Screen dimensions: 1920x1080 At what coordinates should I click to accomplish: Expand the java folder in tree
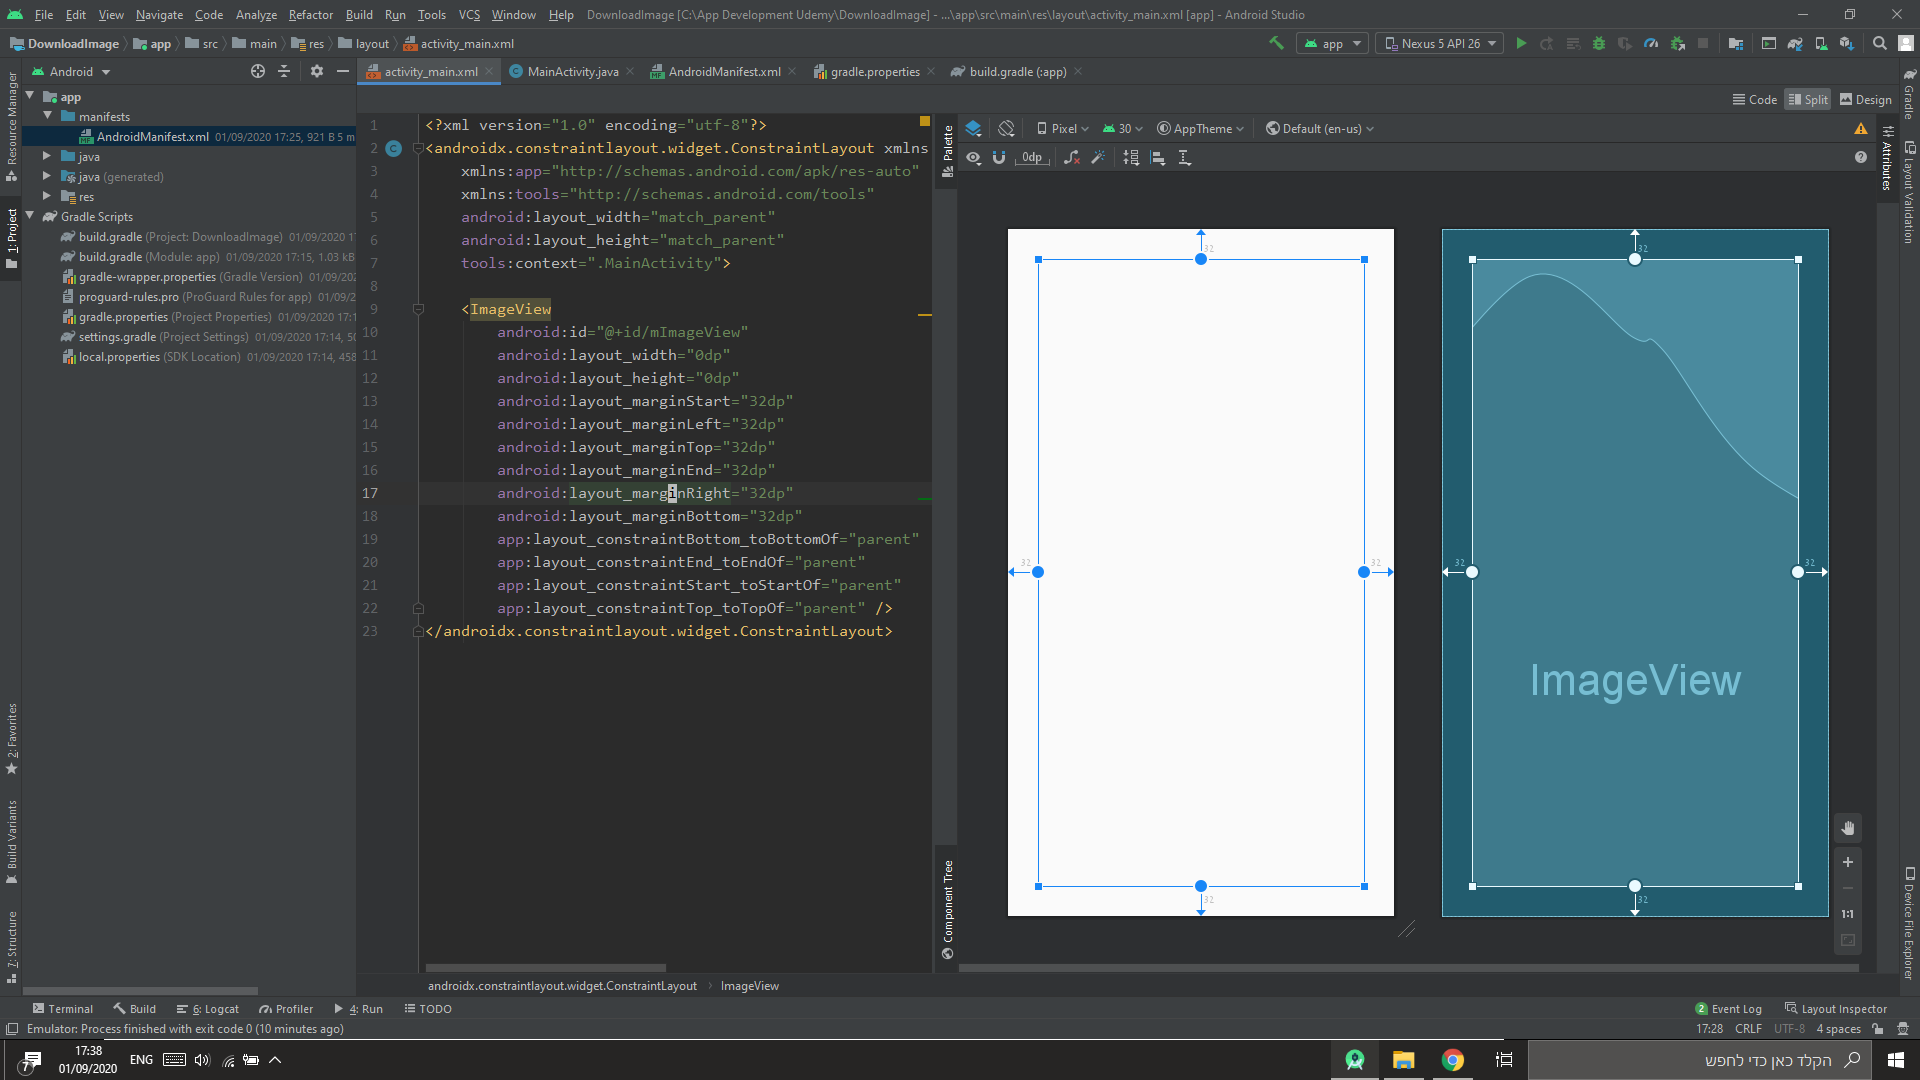[x=47, y=156]
